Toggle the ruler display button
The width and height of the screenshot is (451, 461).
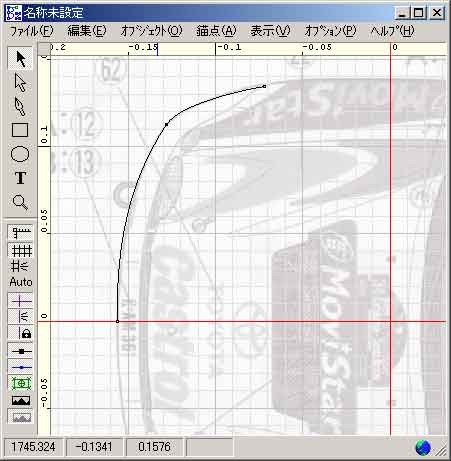click(x=21, y=232)
